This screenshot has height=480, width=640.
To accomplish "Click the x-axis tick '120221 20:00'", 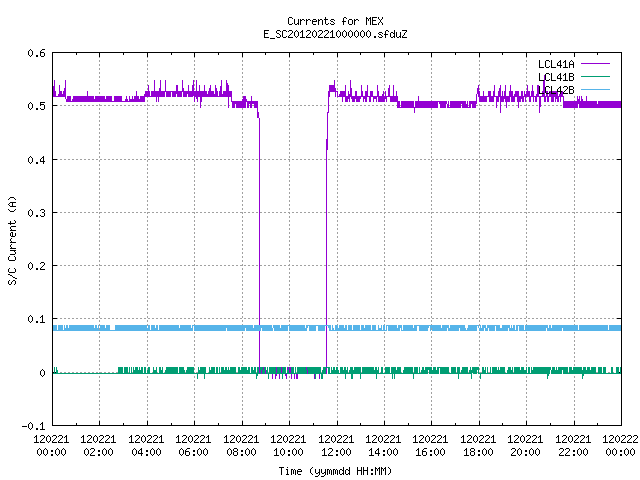I will pos(525,445).
